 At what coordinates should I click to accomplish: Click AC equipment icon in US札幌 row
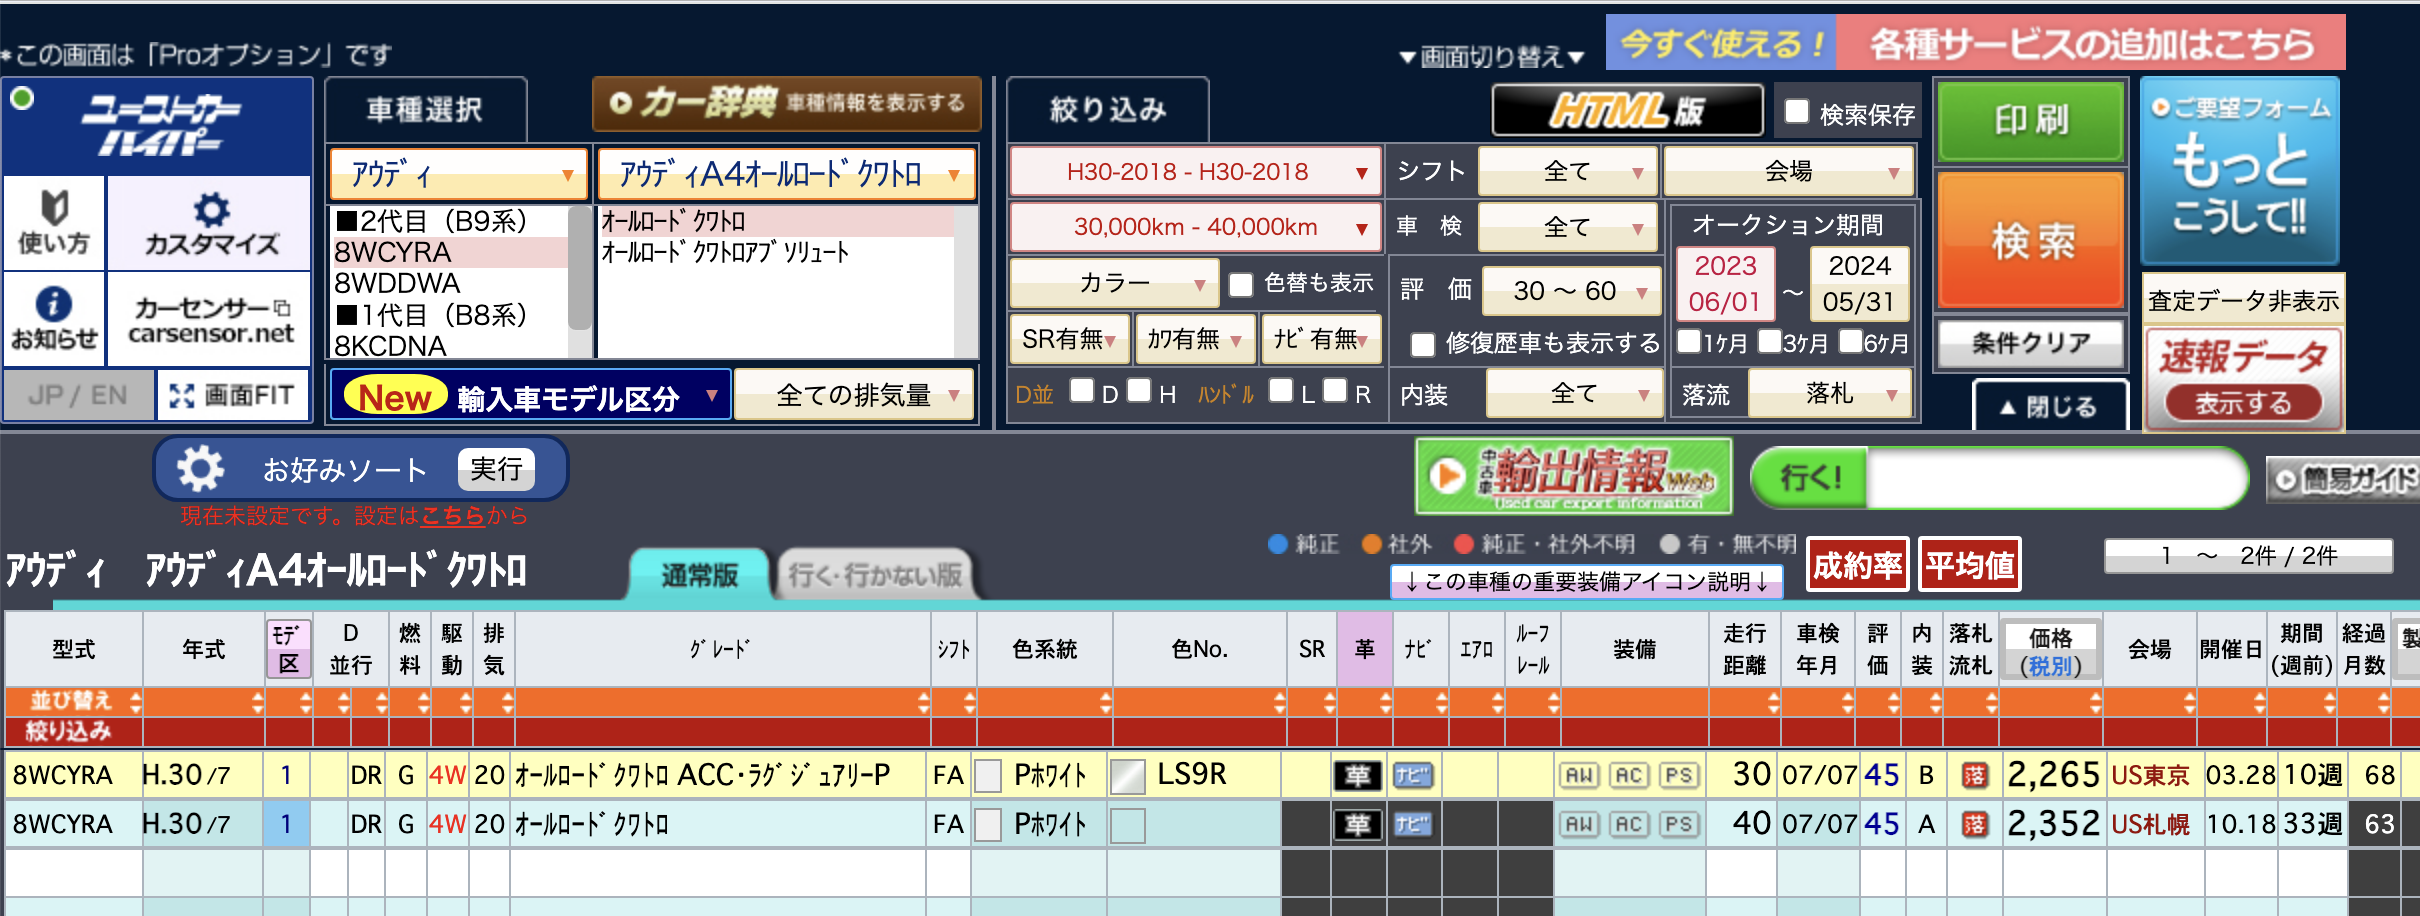click(x=1629, y=824)
